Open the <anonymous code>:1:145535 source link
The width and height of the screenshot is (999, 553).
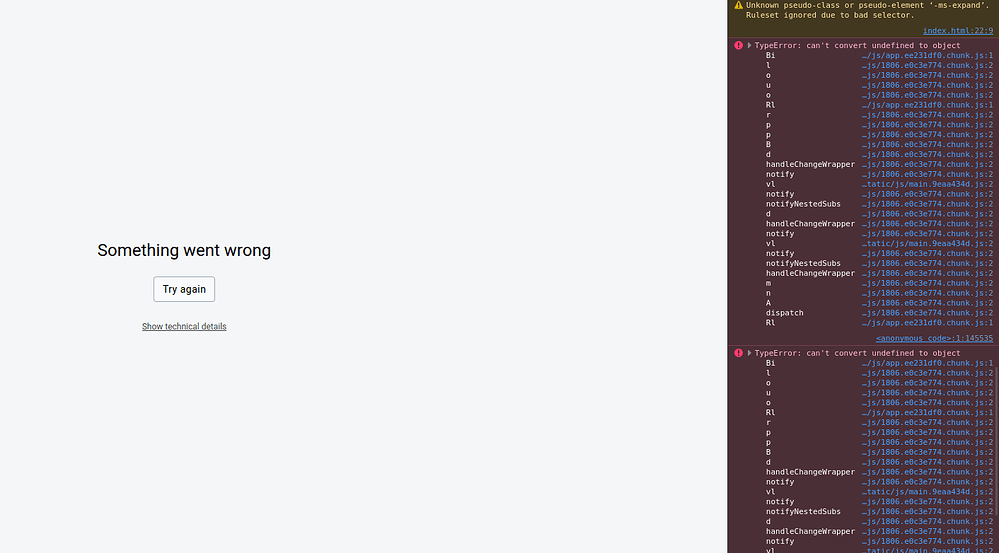[934, 338]
